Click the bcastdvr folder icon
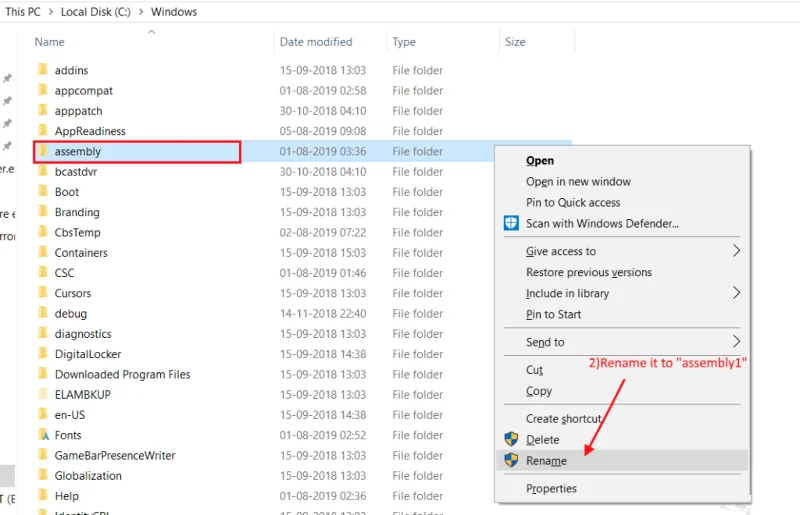The width and height of the screenshot is (800, 515). click(x=43, y=171)
